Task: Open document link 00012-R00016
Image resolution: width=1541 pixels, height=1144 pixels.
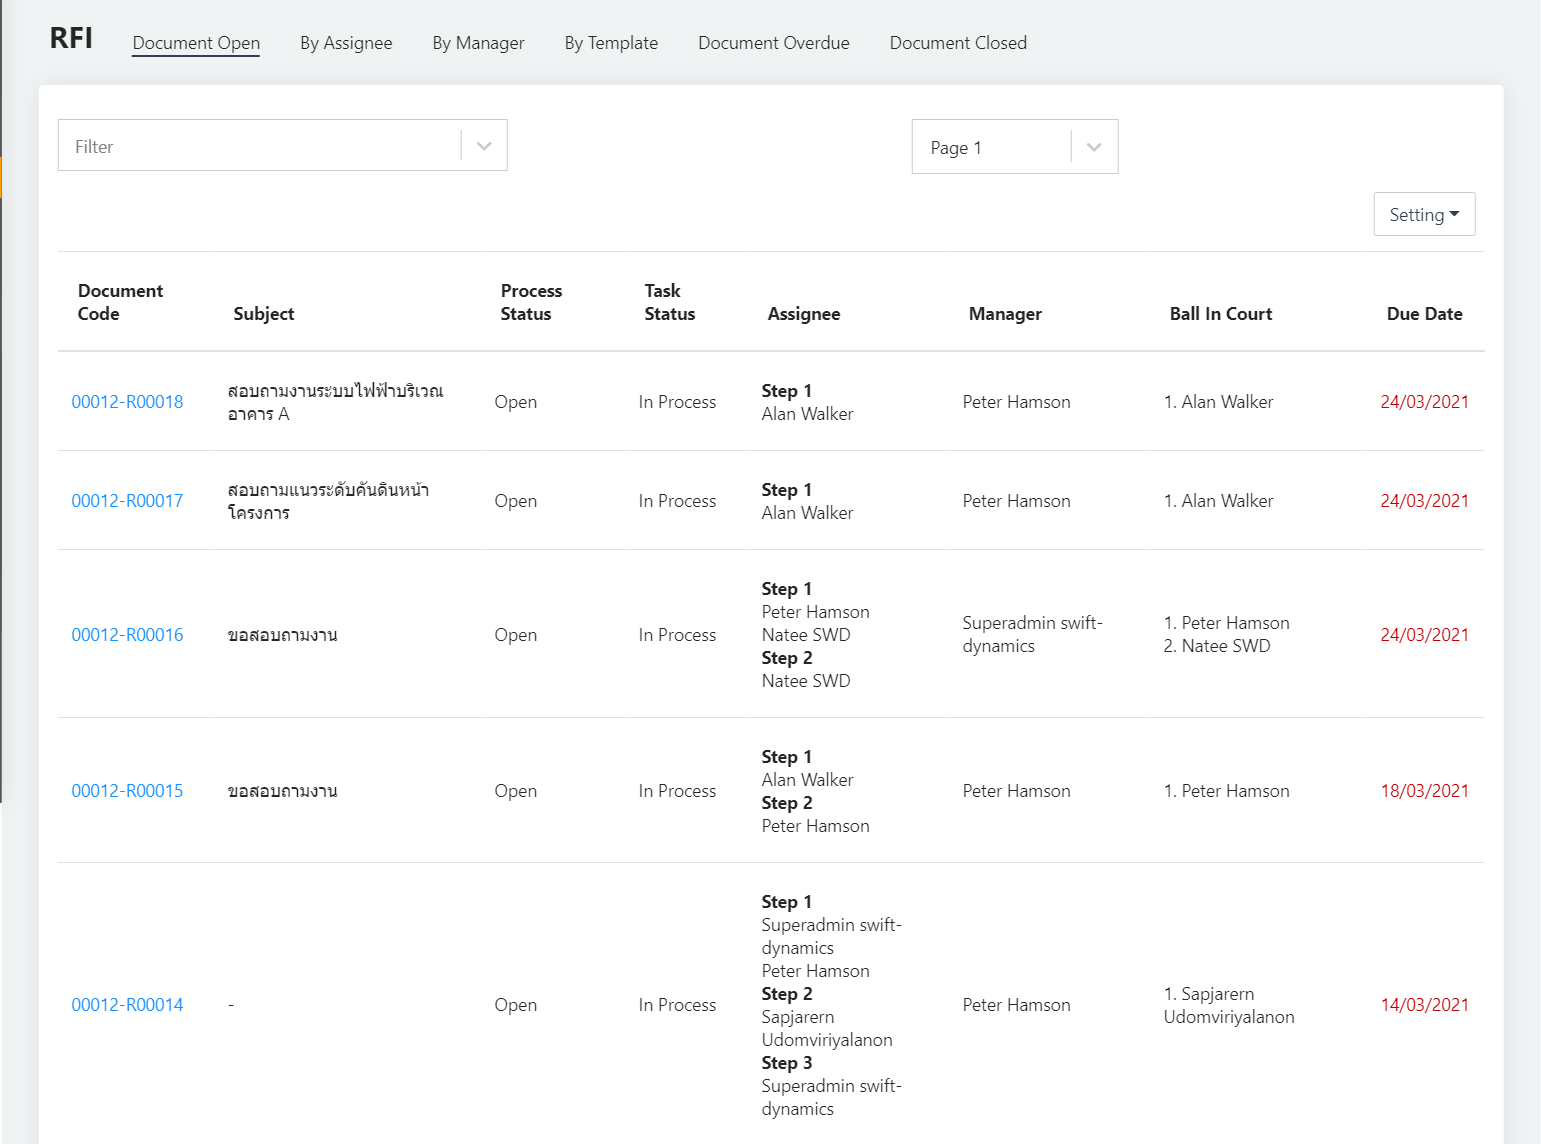Action: [127, 635]
